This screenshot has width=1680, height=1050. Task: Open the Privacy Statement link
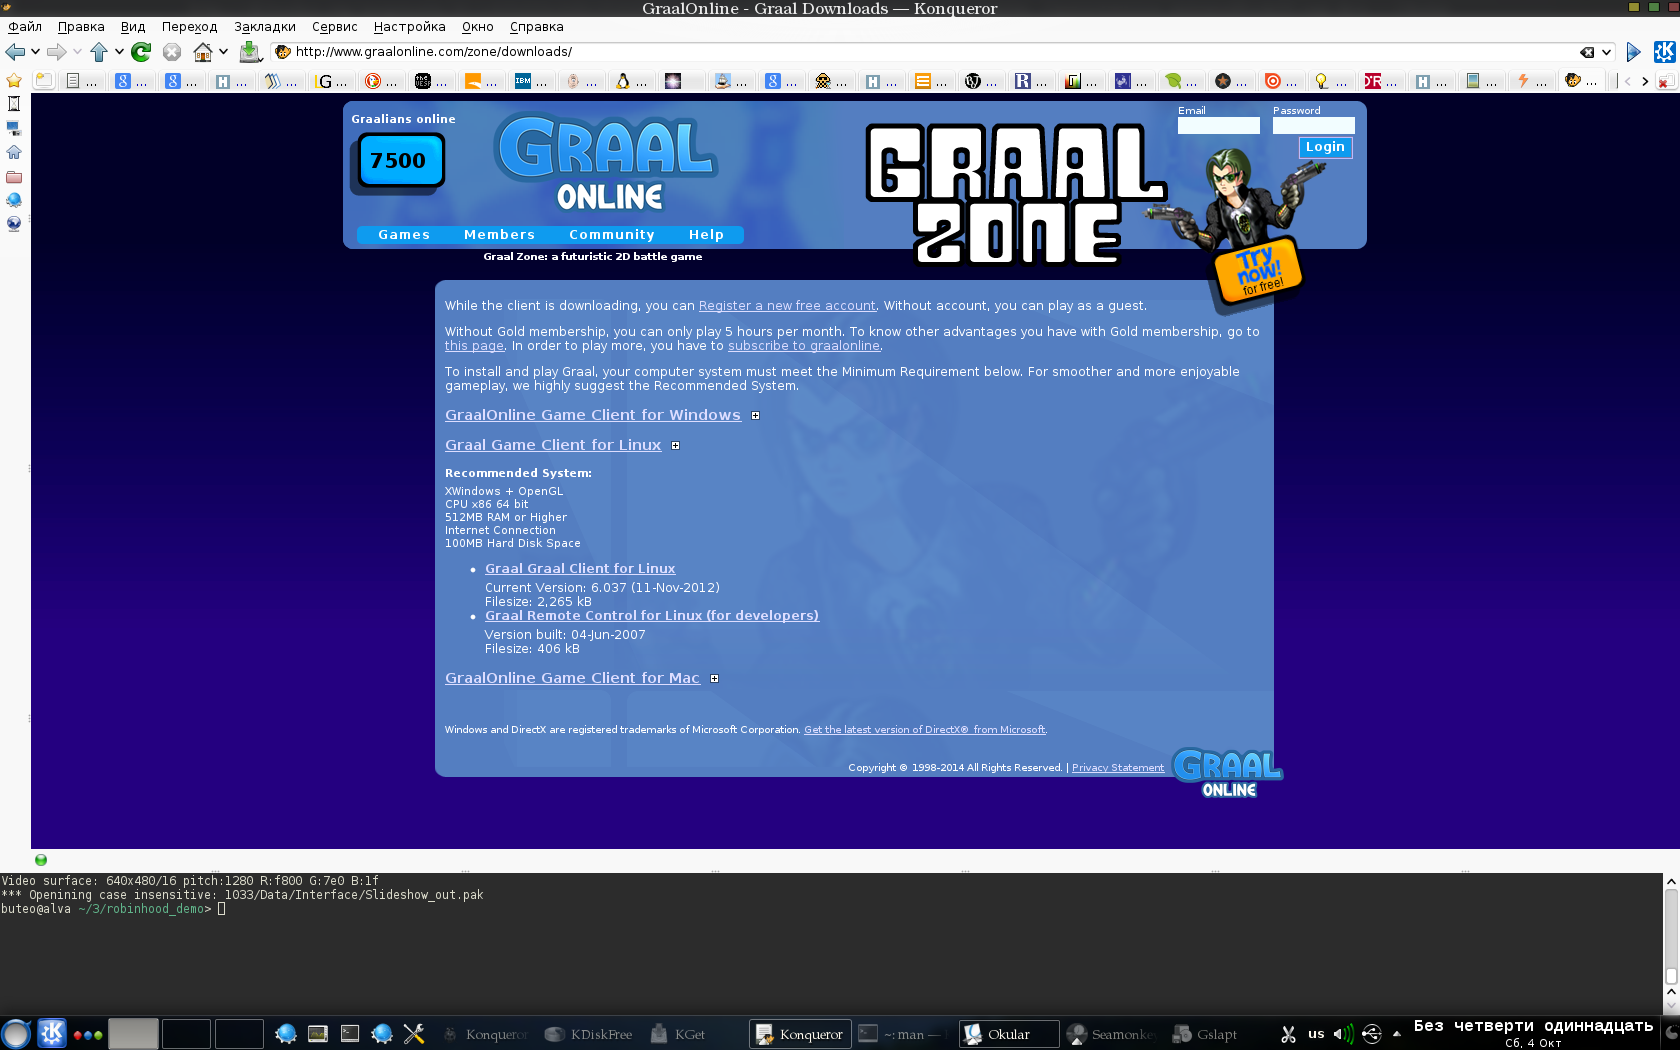pos(1118,768)
